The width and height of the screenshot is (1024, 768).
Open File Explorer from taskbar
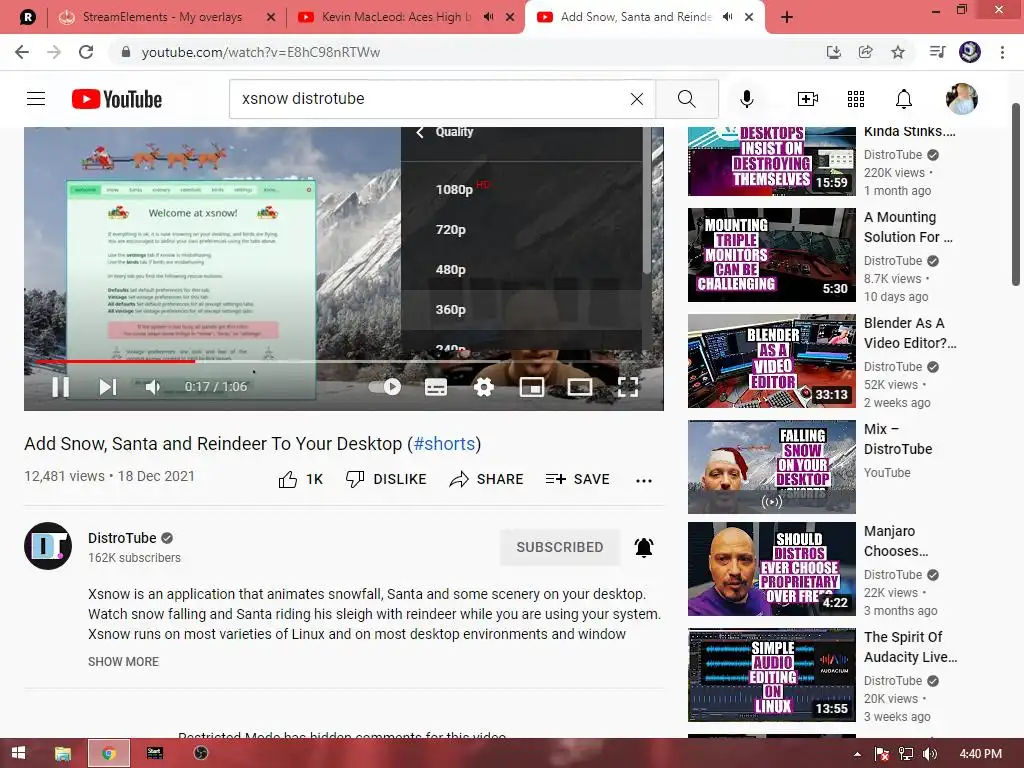(63, 753)
